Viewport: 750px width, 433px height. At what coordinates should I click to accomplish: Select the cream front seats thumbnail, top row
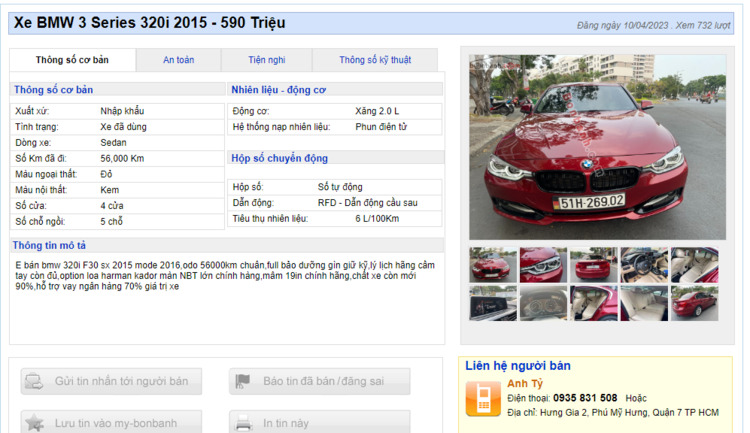[x=695, y=265]
